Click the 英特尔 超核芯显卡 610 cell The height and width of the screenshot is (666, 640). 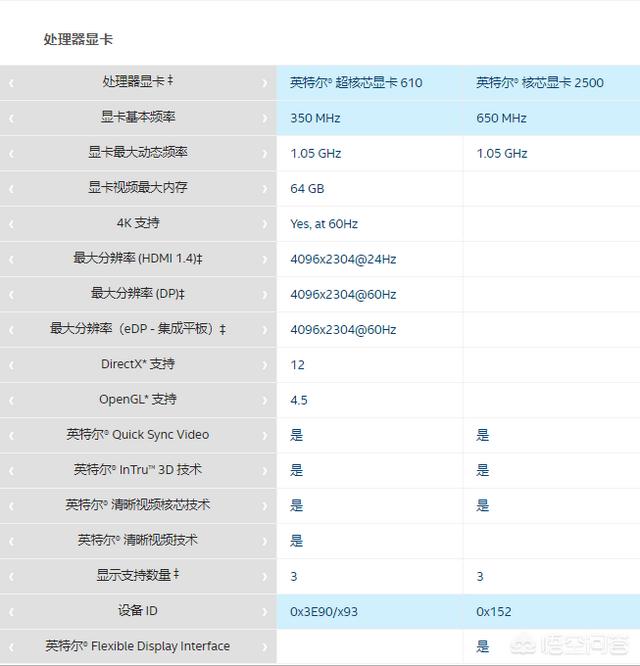[356, 82]
